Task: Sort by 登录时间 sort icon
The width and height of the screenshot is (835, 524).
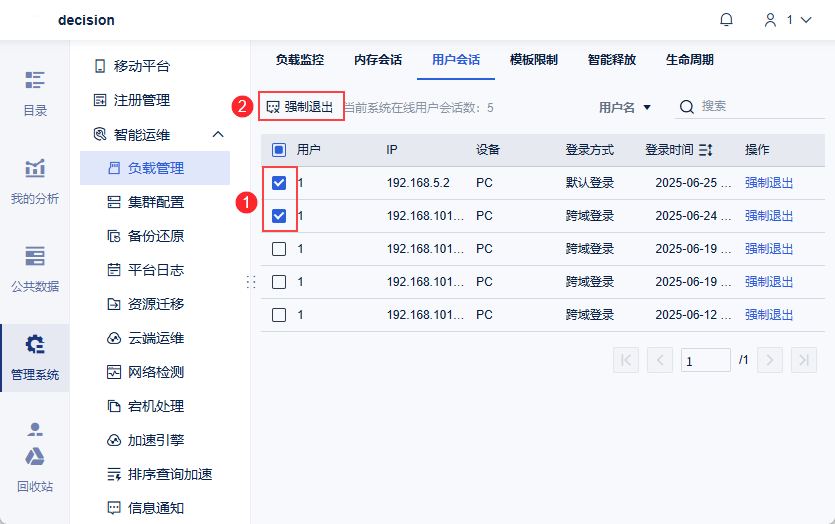Action: (706, 150)
